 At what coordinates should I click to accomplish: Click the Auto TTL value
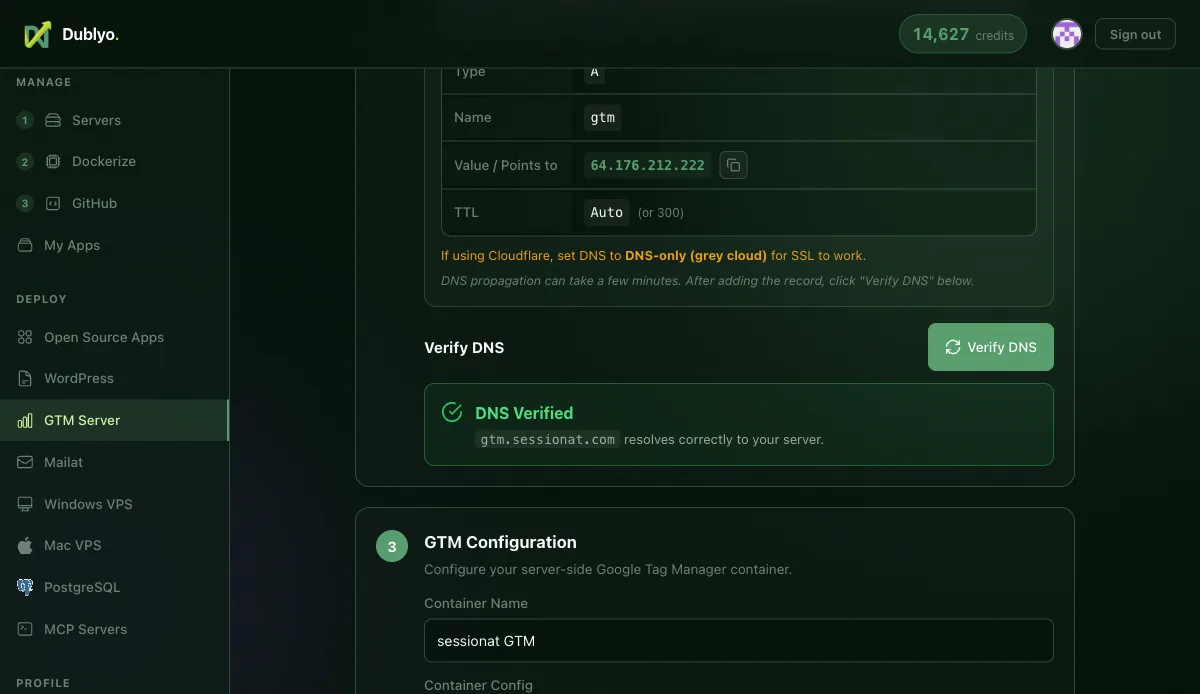(606, 212)
